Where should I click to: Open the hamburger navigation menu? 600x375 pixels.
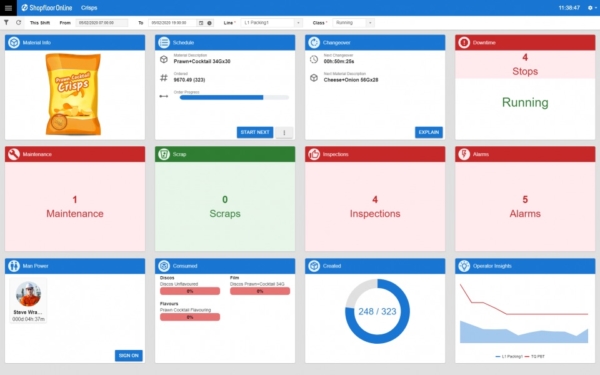8,8
